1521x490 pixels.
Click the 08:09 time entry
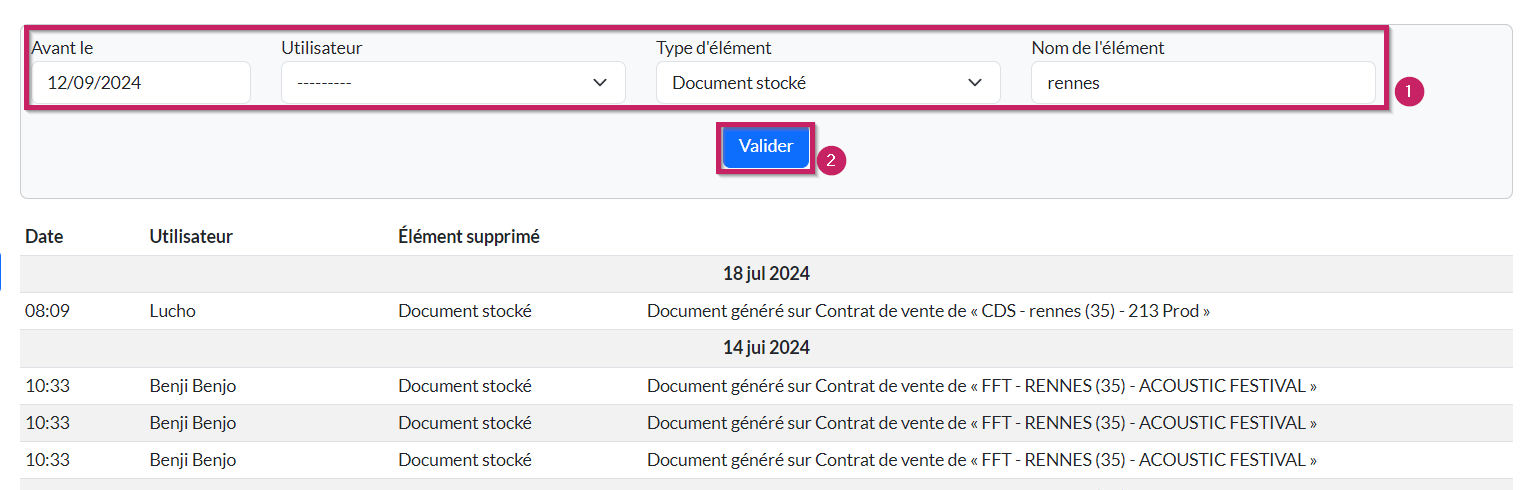coord(47,311)
